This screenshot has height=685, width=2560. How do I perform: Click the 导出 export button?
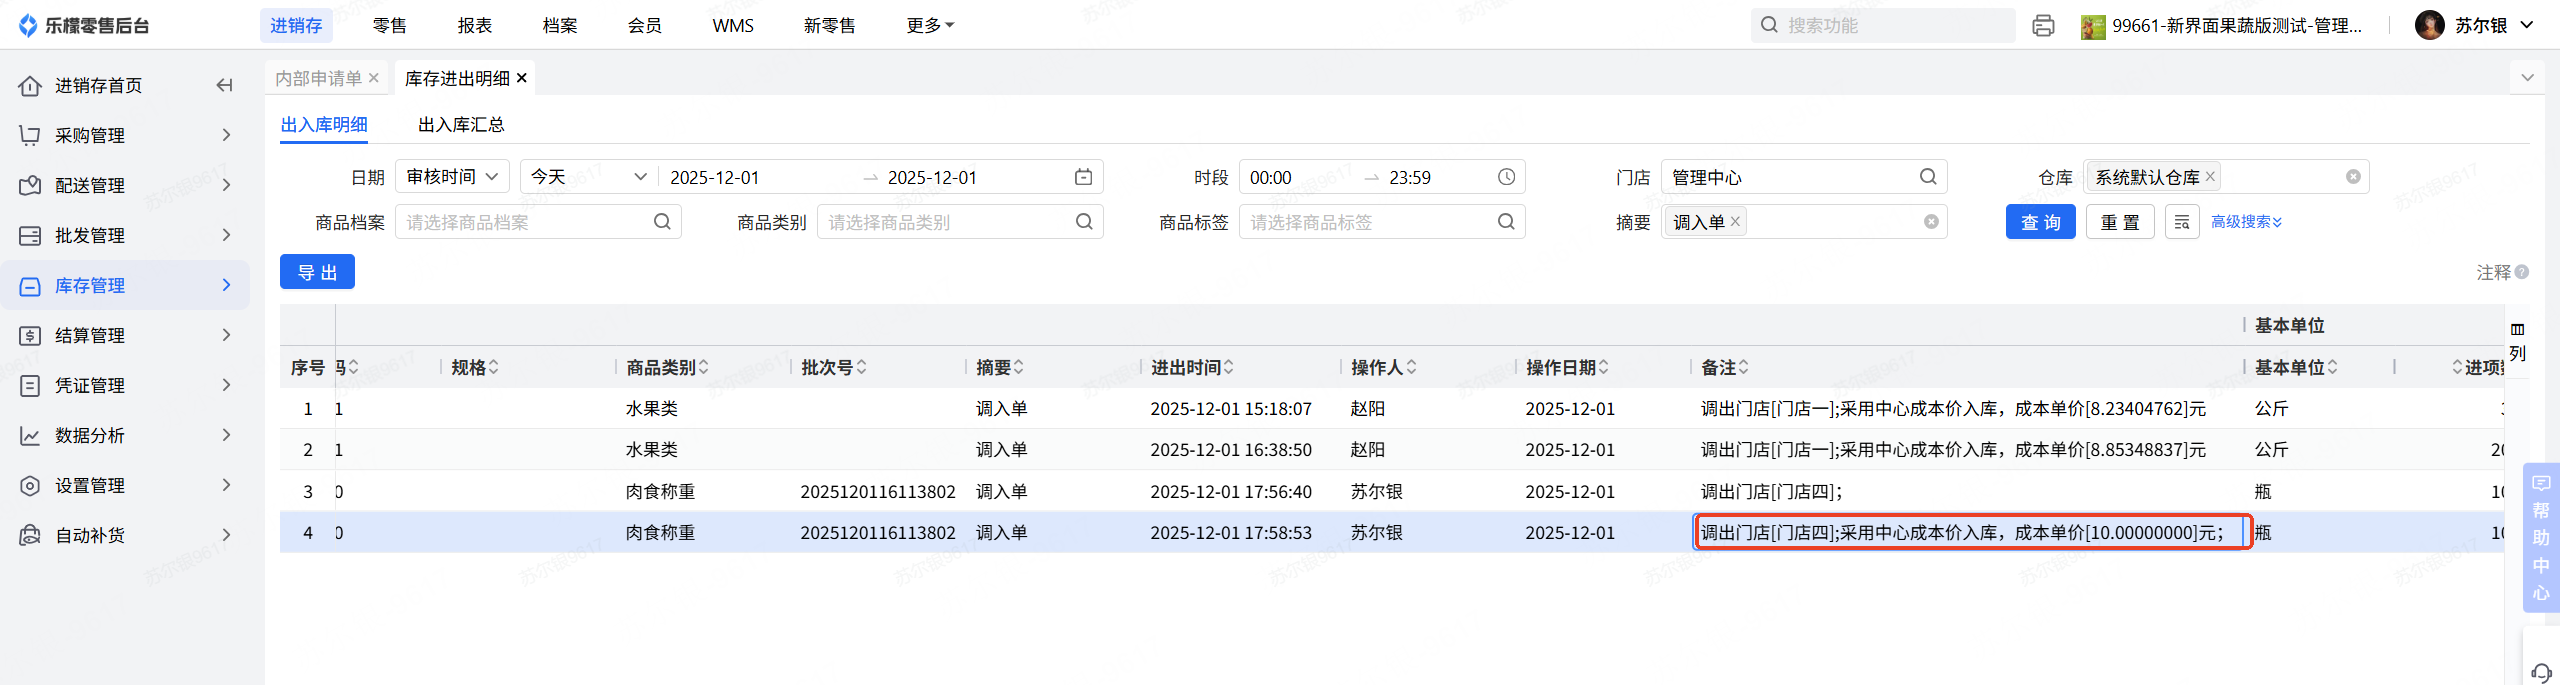coord(317,272)
